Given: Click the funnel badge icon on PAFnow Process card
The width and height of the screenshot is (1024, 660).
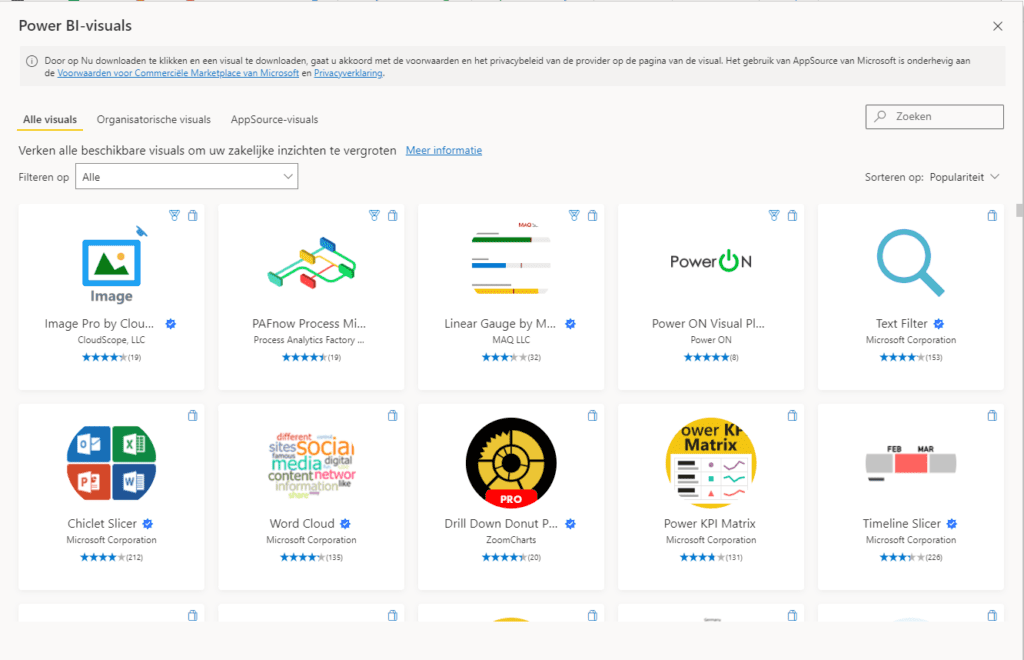Looking at the screenshot, I should pos(374,215).
